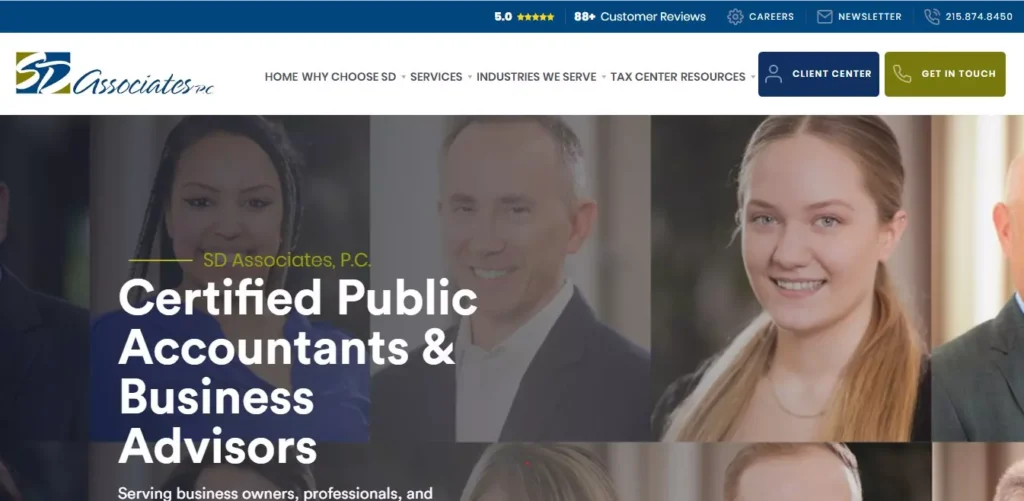Open the Careers link in top bar

point(771,17)
